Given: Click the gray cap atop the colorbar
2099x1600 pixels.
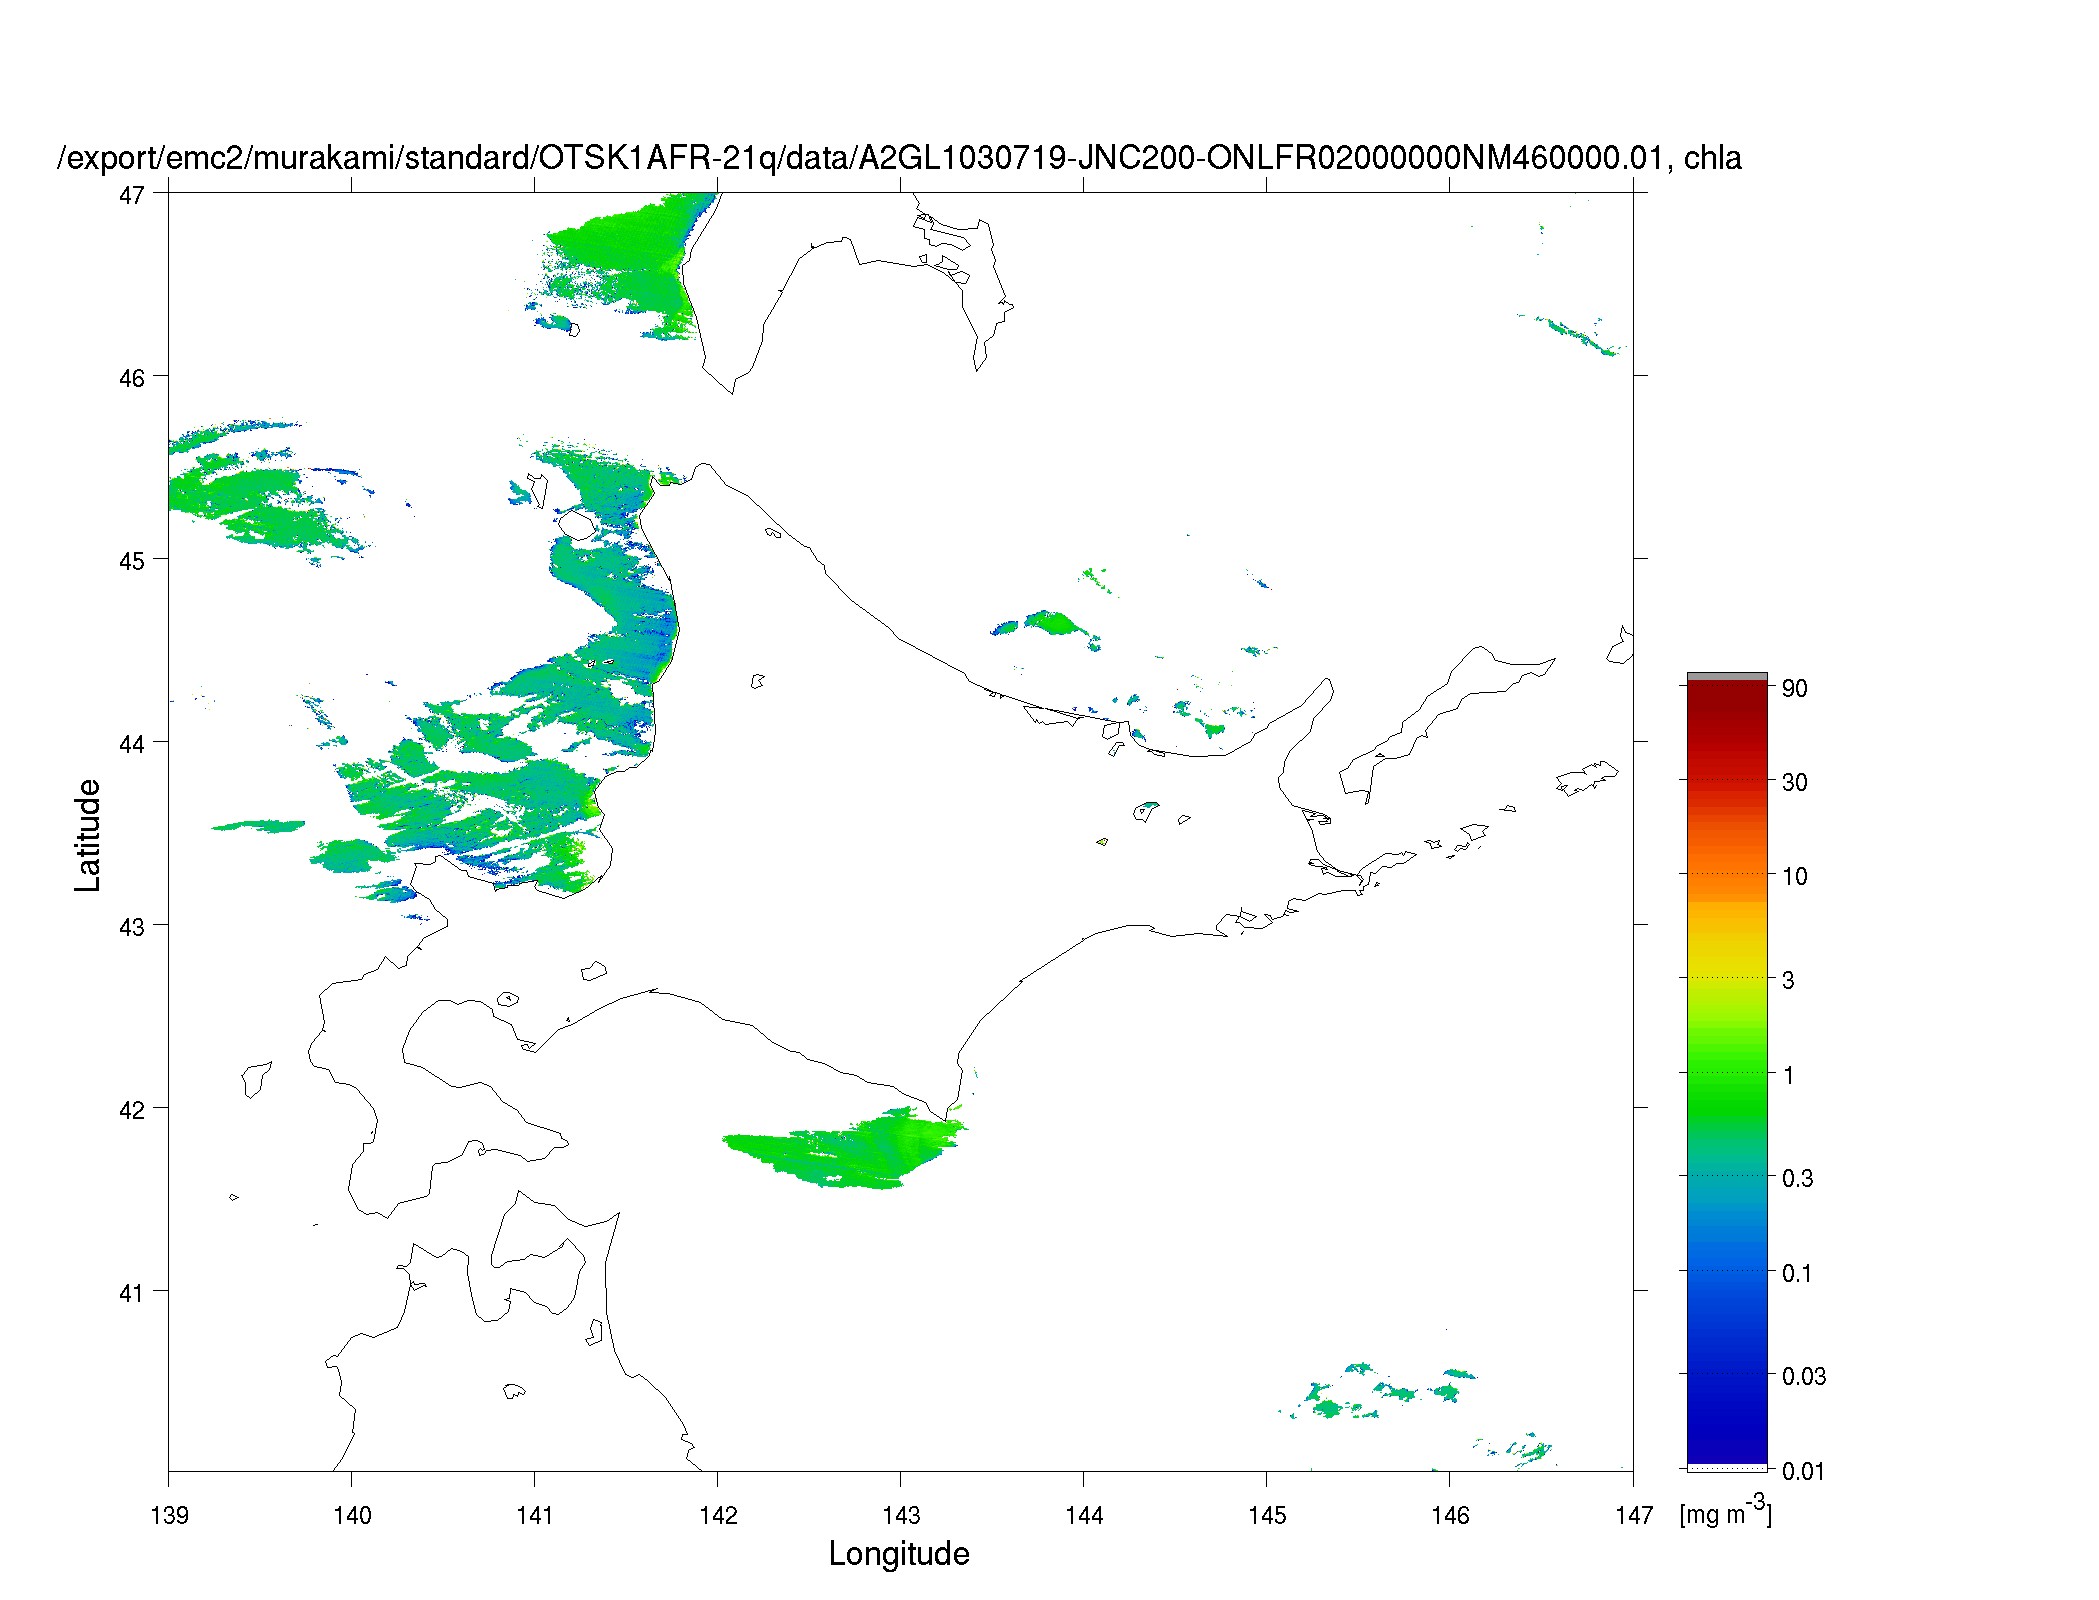Looking at the screenshot, I should (1727, 677).
